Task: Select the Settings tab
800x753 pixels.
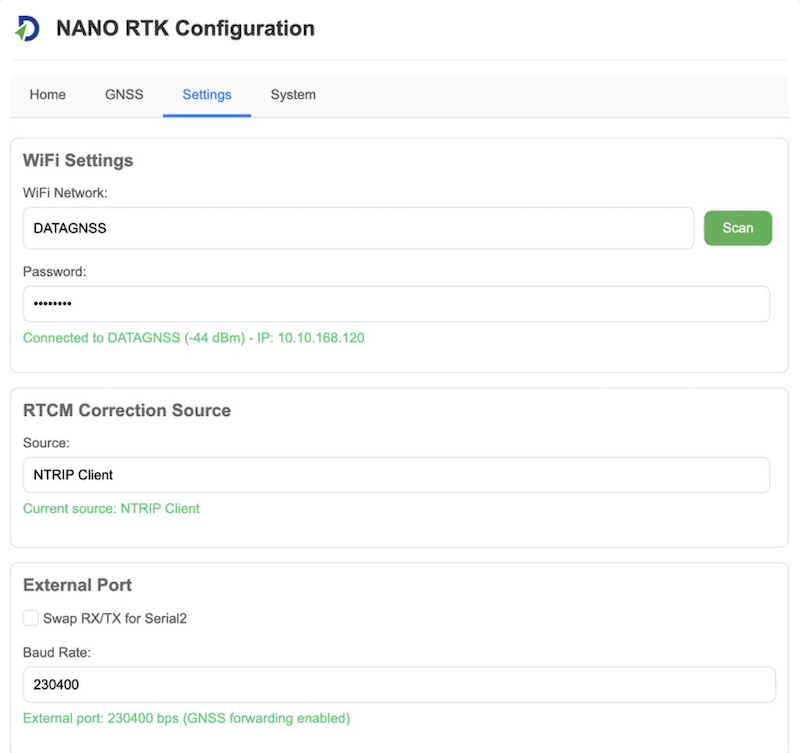Action: coord(207,95)
